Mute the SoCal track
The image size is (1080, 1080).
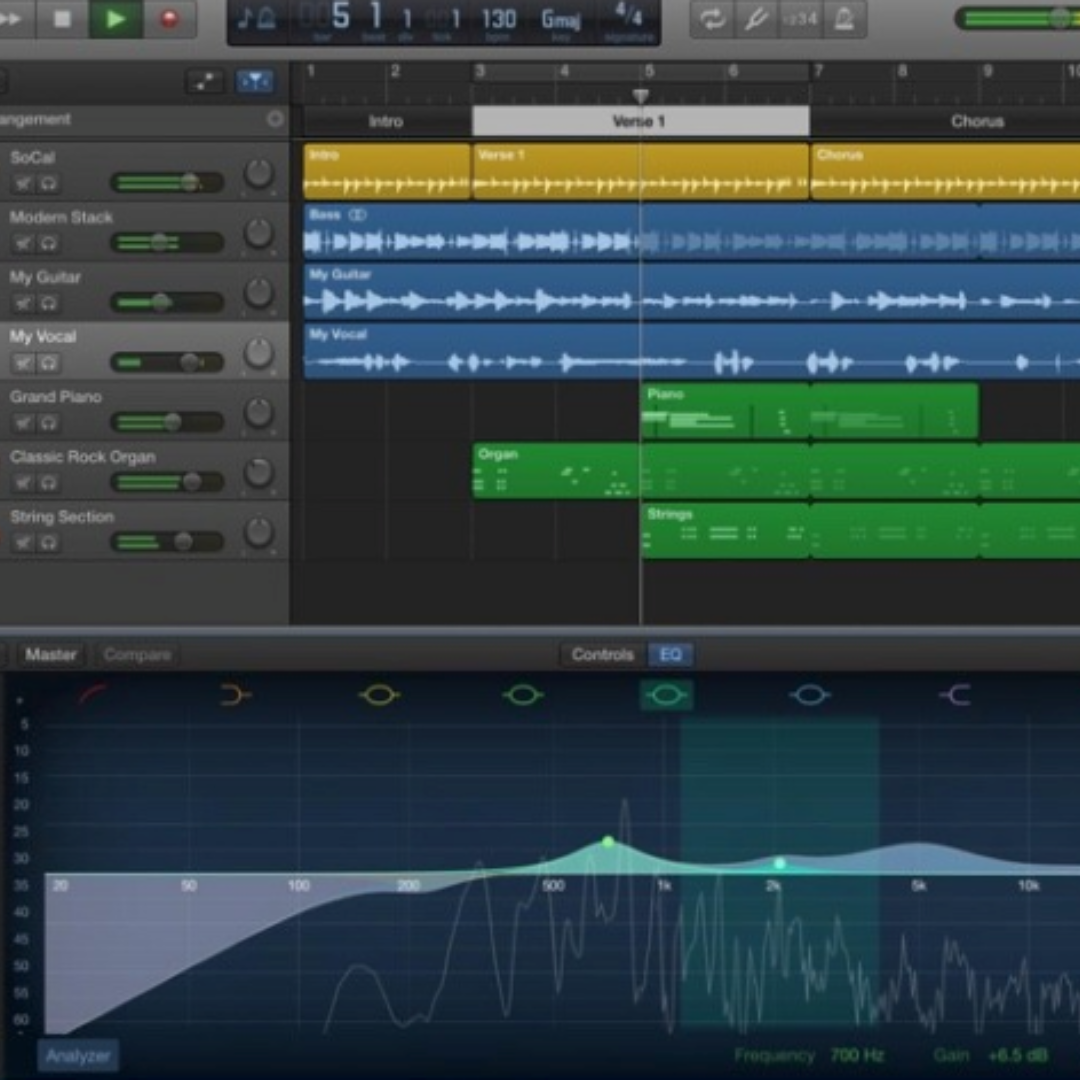[x=23, y=183]
